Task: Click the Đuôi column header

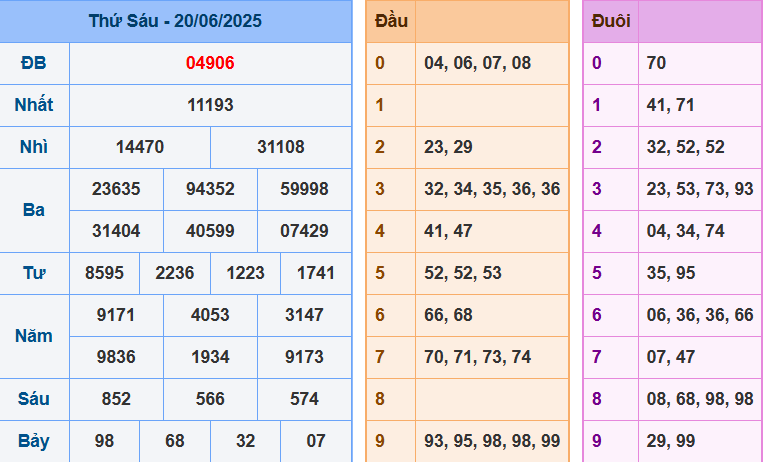Action: tap(611, 21)
